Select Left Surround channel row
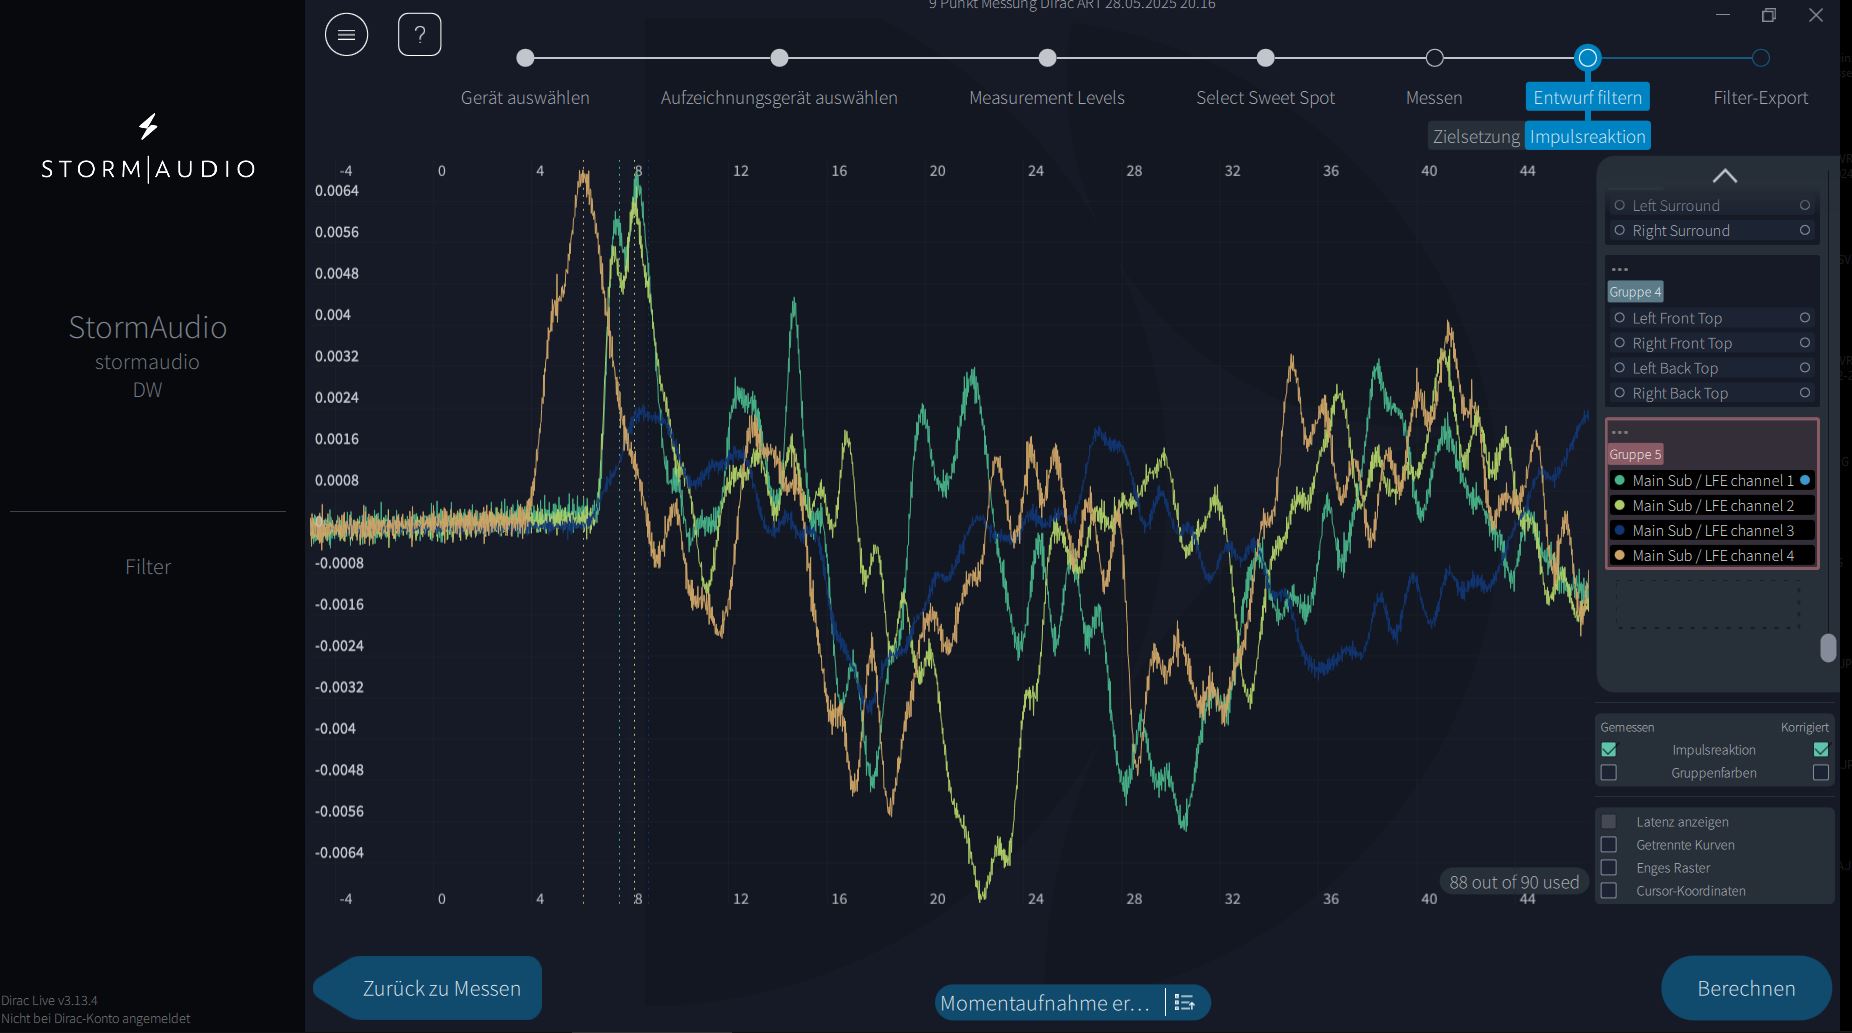Image resolution: width=1852 pixels, height=1033 pixels. (1712, 205)
